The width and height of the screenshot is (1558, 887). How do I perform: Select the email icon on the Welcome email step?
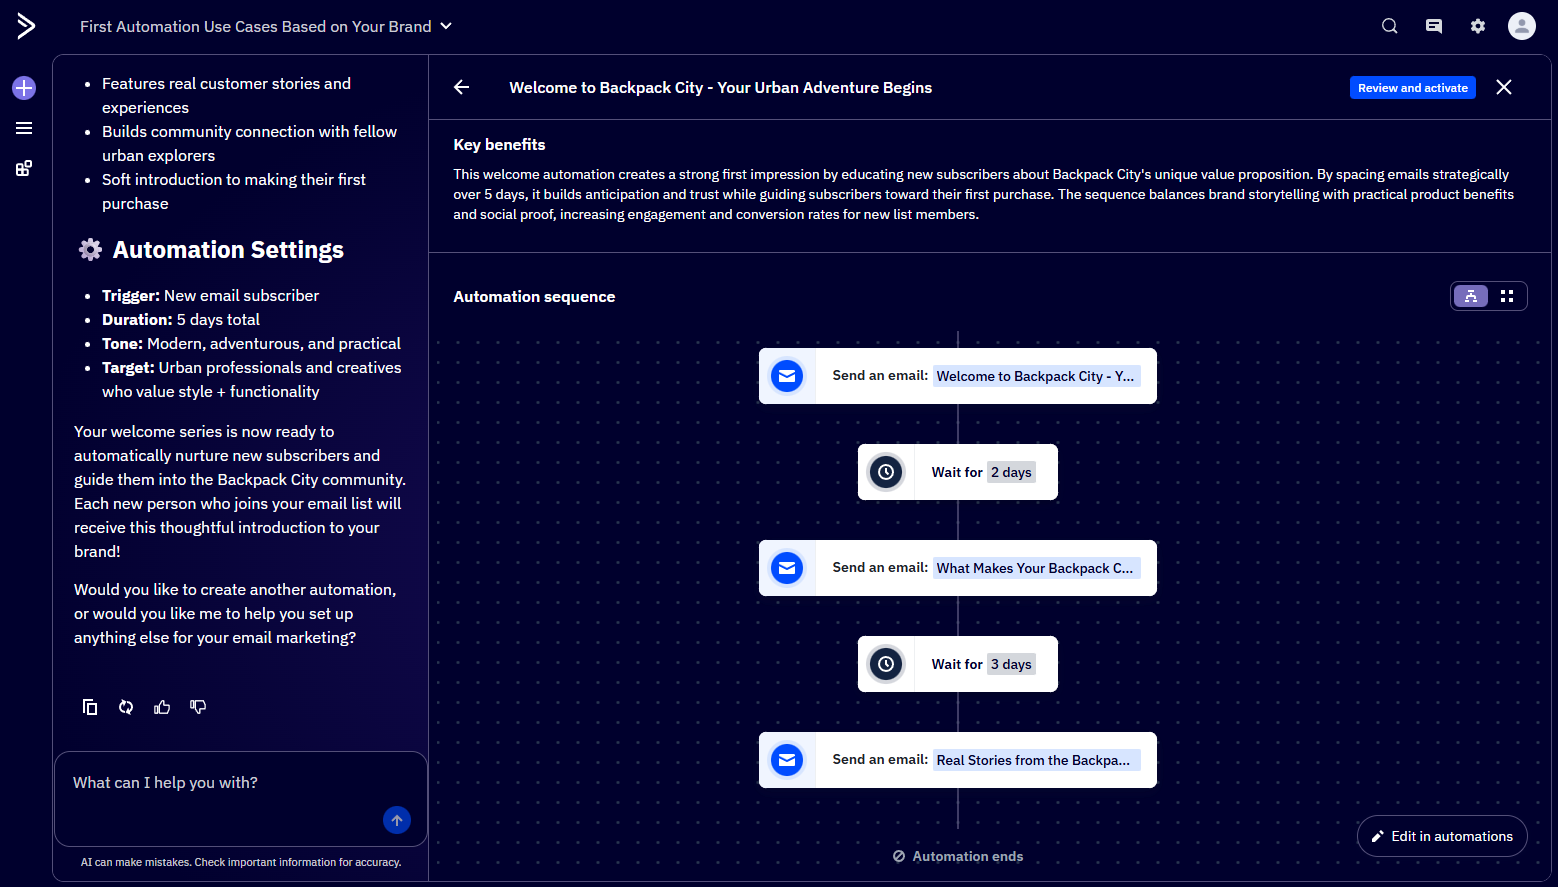[787, 376]
